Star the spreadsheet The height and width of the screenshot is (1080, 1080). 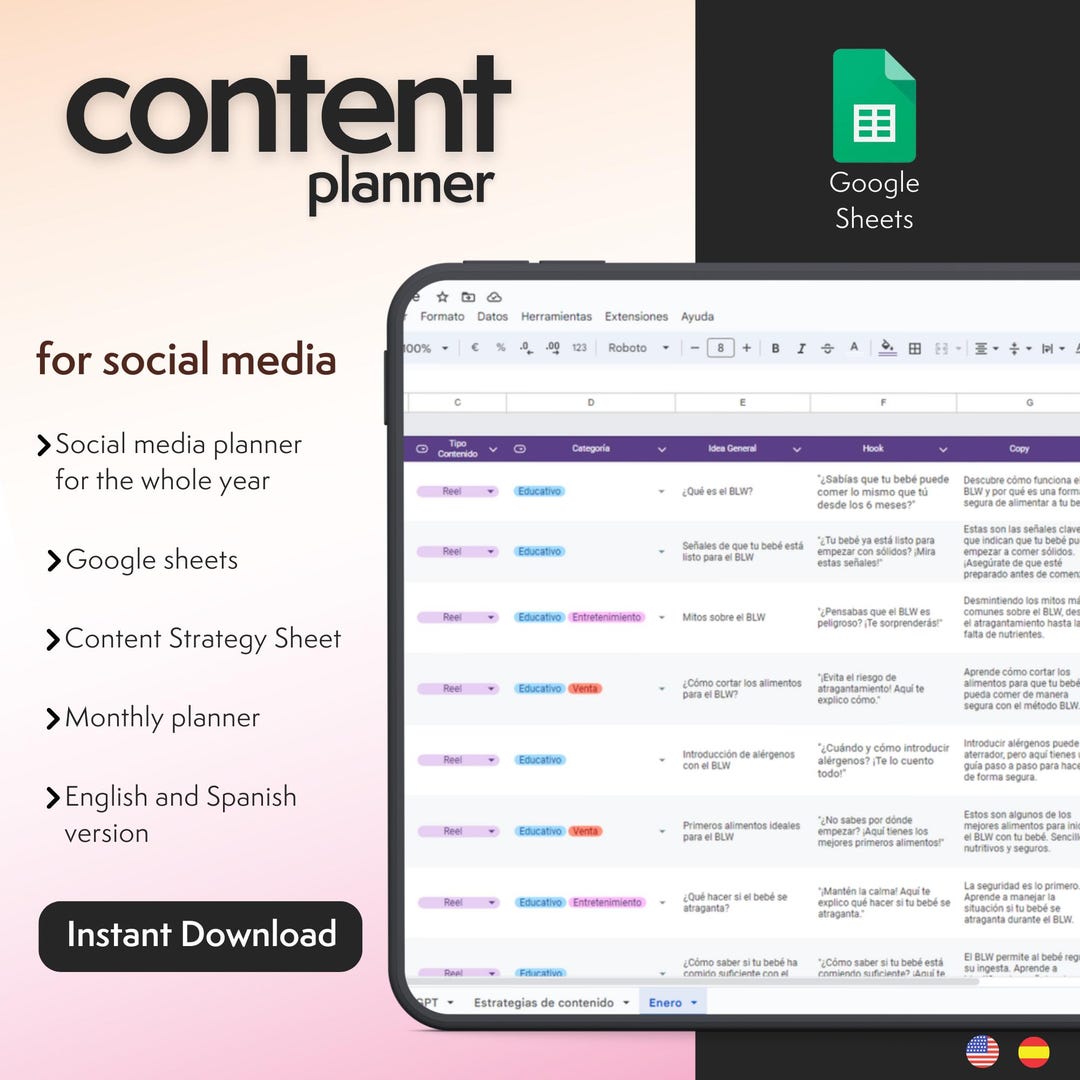coord(442,297)
